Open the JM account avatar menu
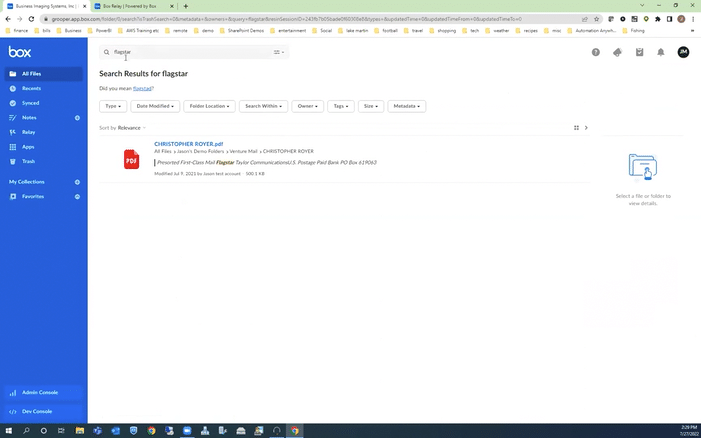Viewport: 701px width, 438px height. tap(683, 52)
